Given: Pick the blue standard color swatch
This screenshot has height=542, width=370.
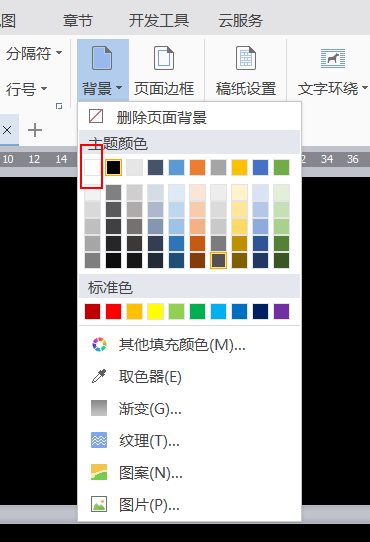Looking at the screenshot, I should [239, 311].
